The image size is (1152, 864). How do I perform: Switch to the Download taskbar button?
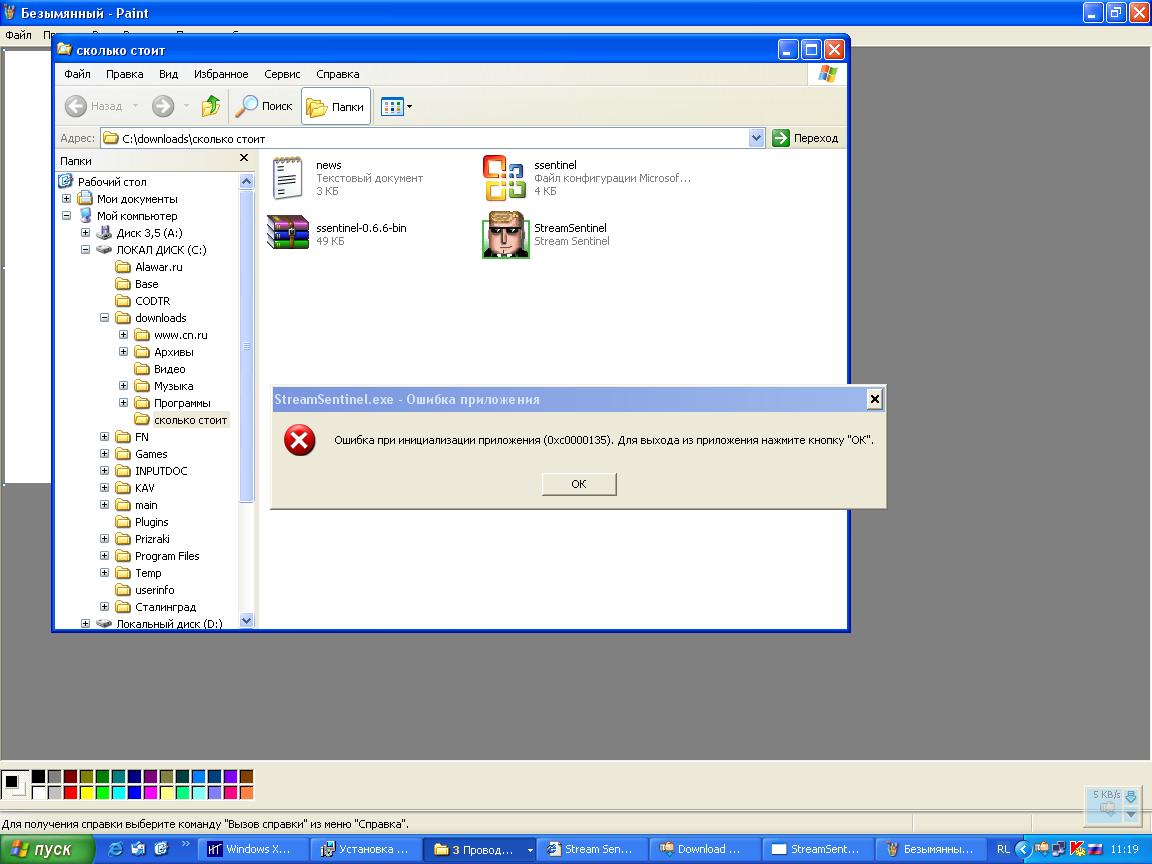706,849
